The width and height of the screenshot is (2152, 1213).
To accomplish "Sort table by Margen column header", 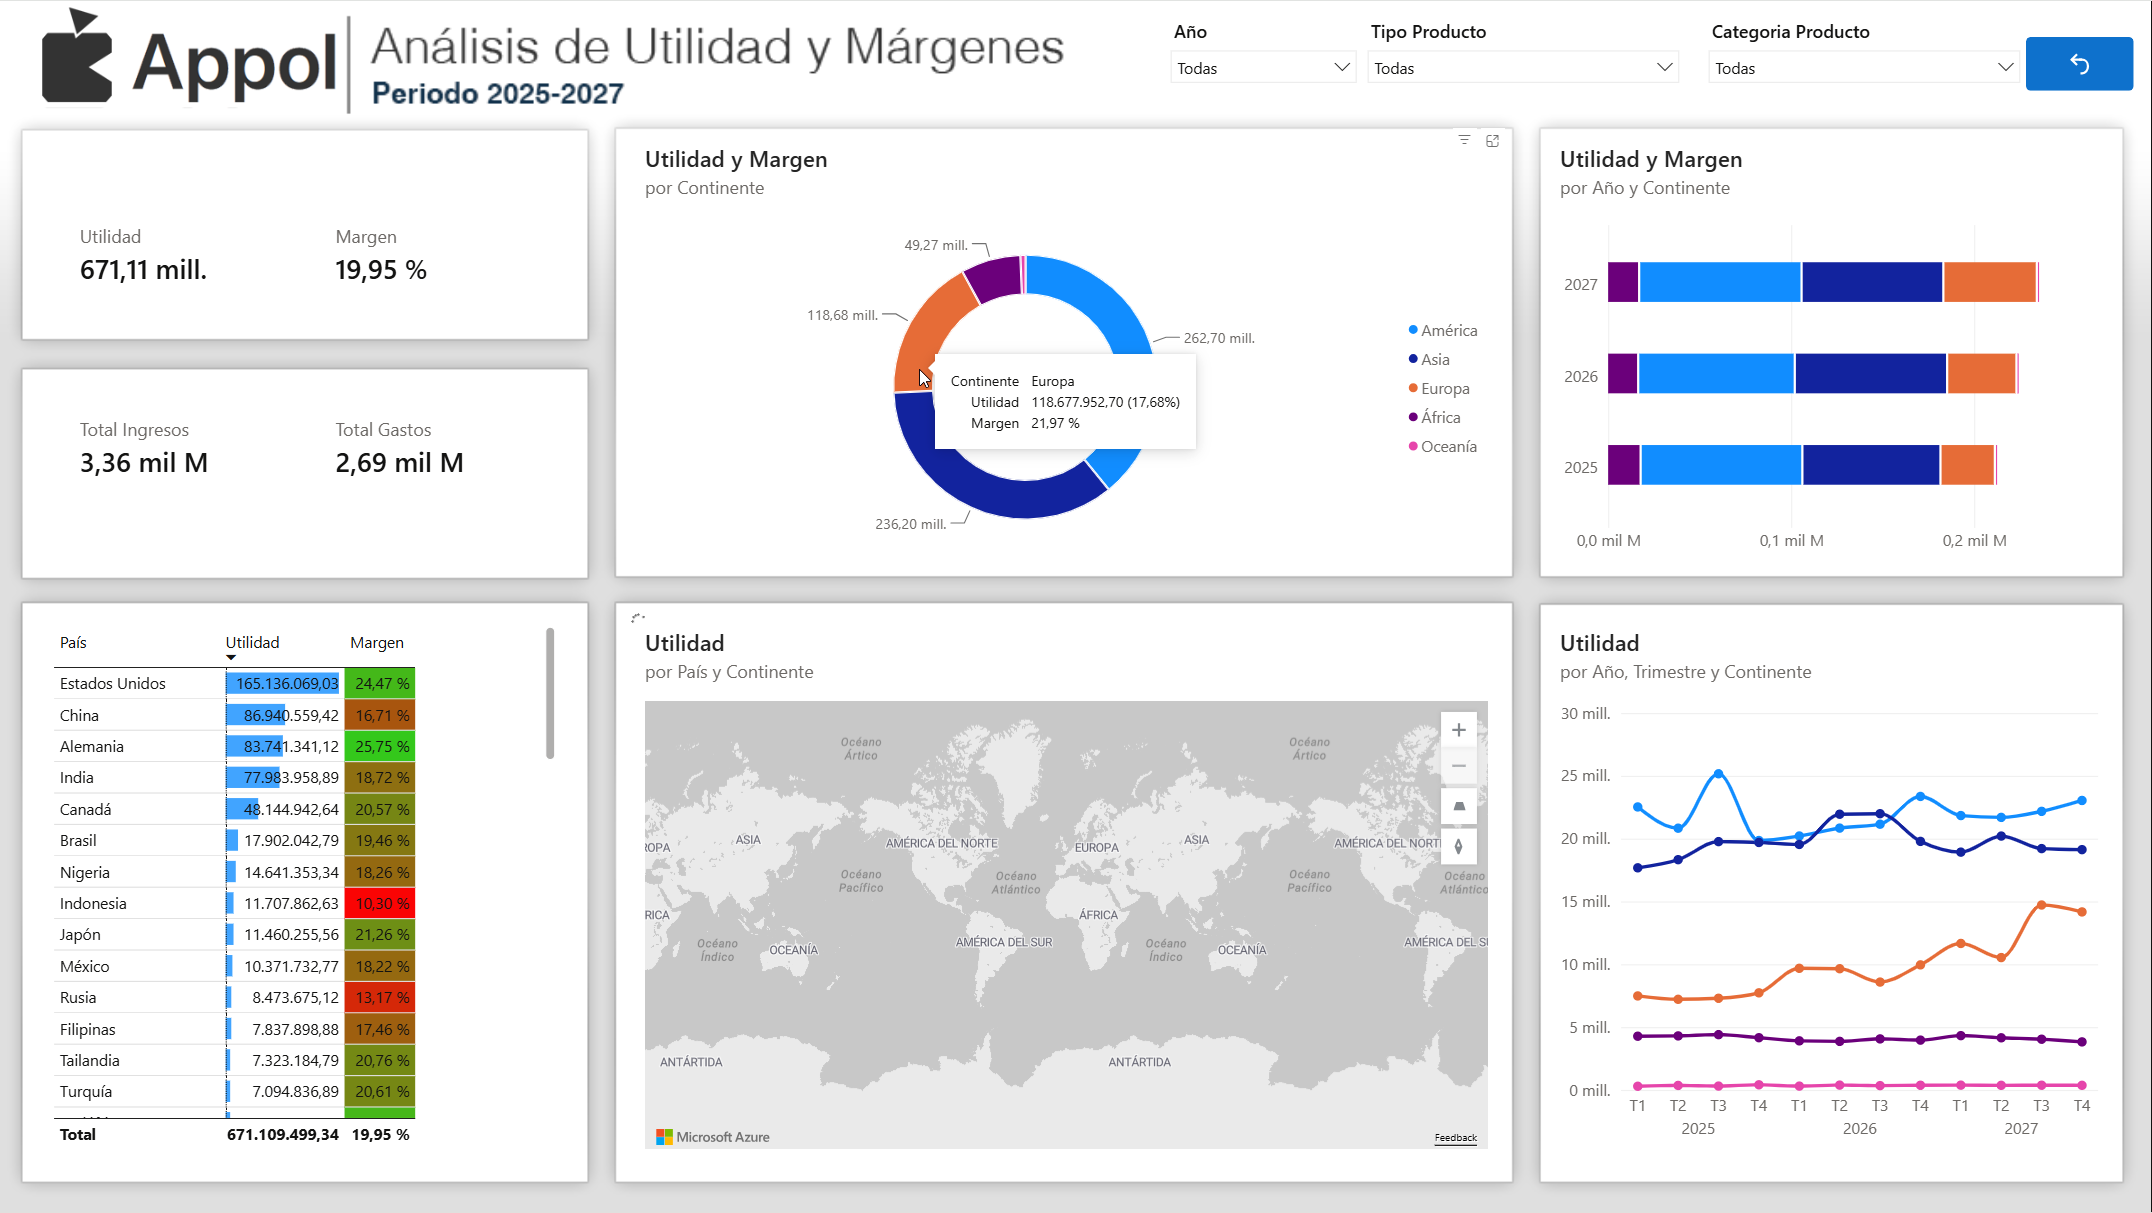I will (x=377, y=642).
